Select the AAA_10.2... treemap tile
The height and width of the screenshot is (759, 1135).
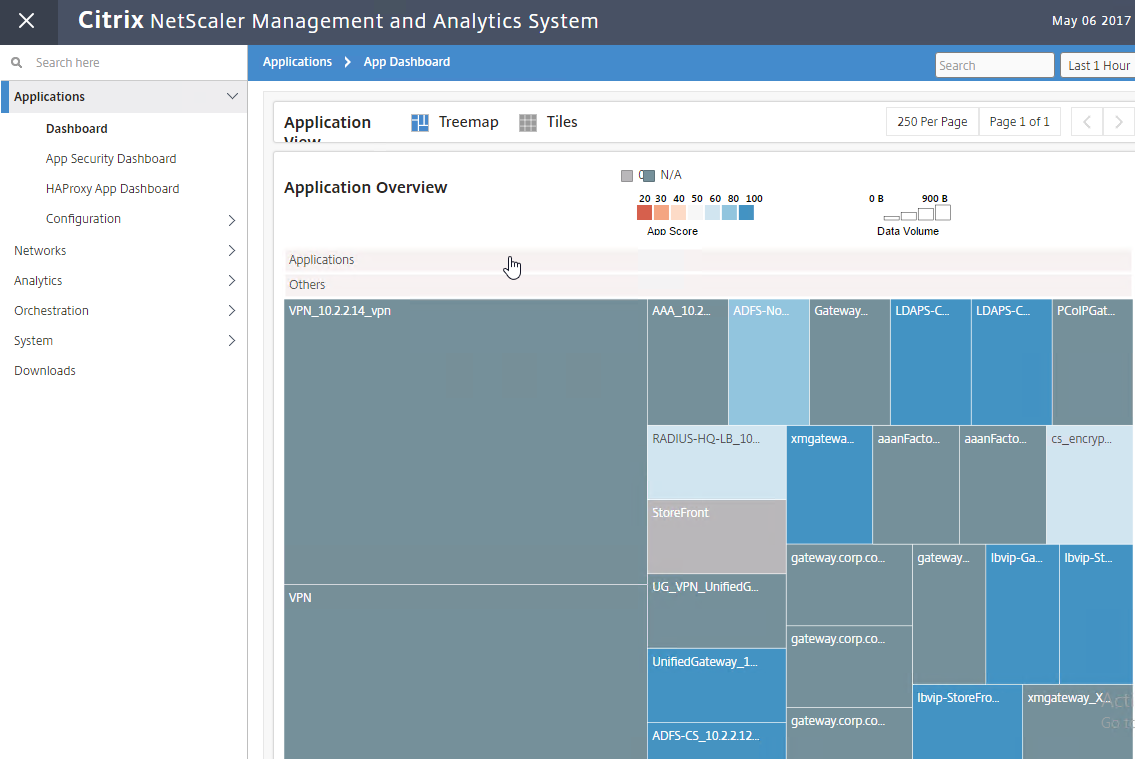click(688, 362)
